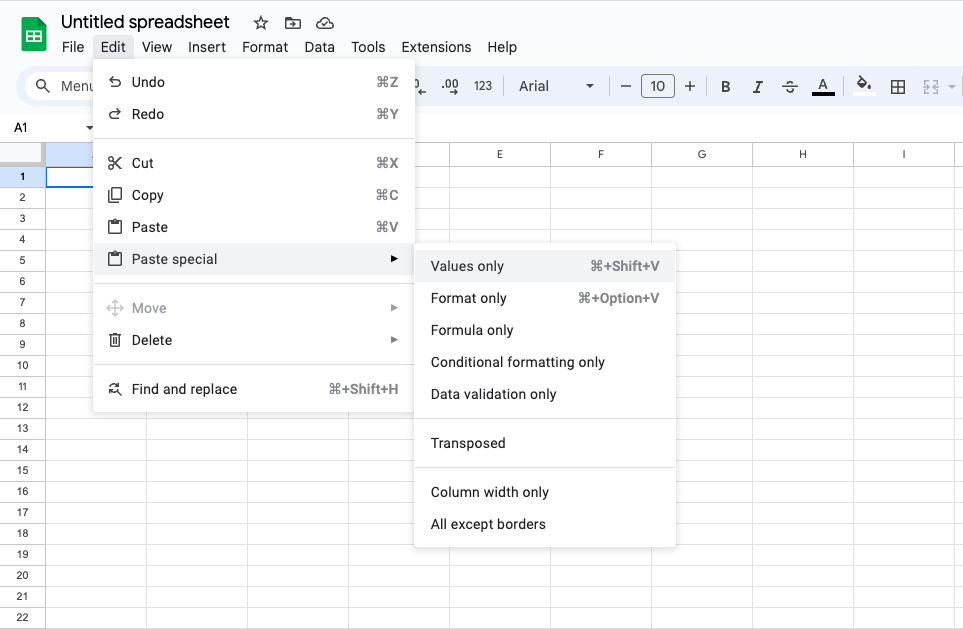Open Find and replace
This screenshot has height=629, width=963.
tap(254, 389)
